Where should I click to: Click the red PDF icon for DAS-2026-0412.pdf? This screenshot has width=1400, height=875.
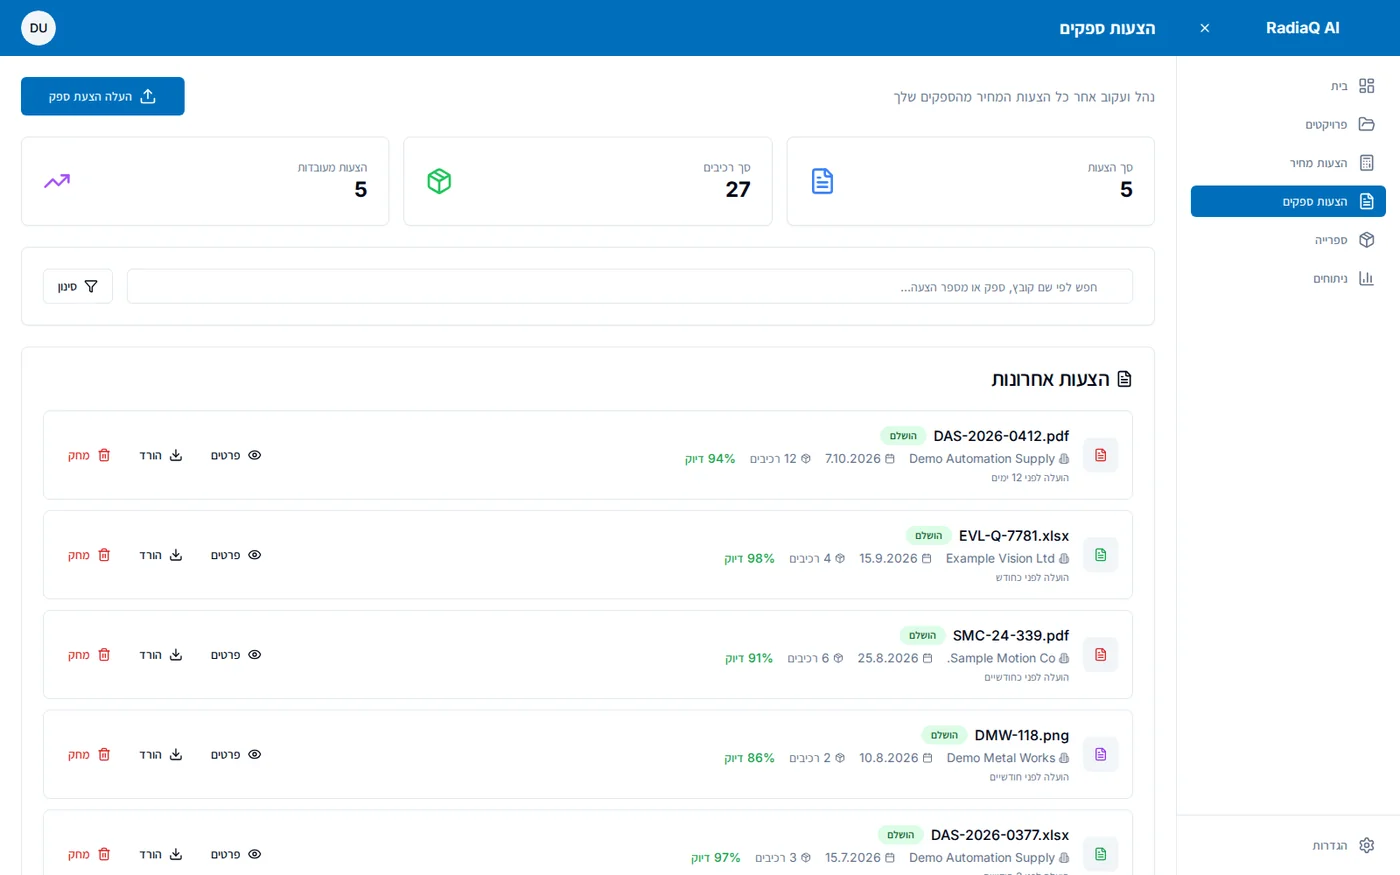click(1100, 455)
